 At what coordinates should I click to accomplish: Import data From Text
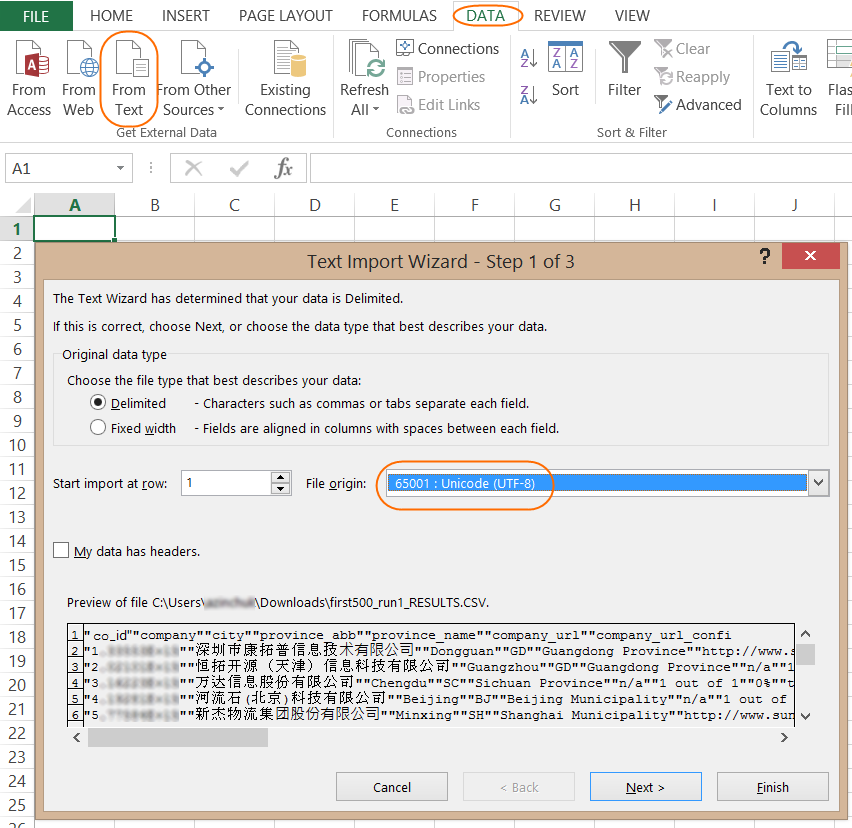[129, 79]
